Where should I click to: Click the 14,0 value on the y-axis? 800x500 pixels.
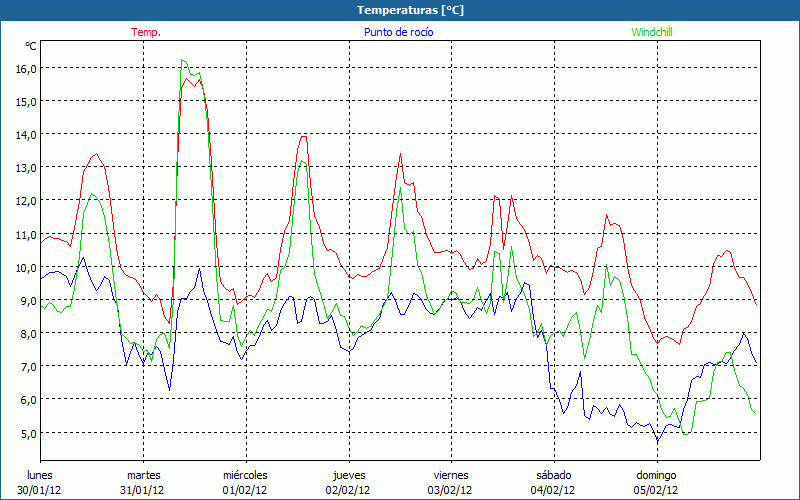(x=26, y=134)
